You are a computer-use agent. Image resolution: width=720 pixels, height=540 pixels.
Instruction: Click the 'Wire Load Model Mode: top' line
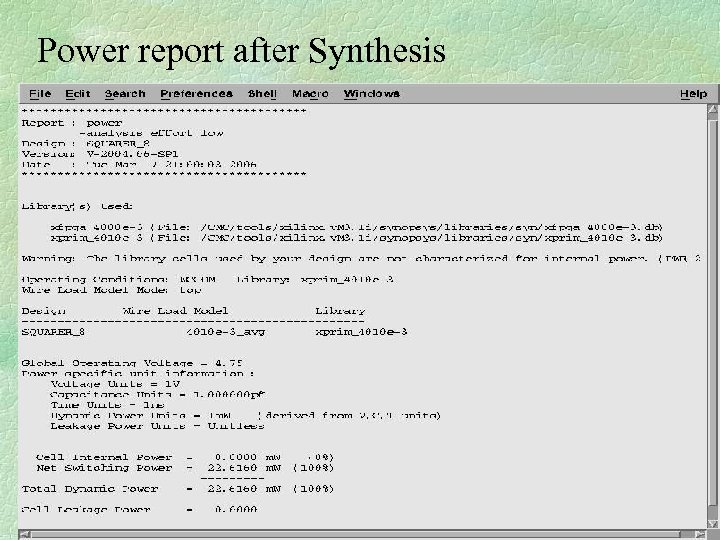pos(111,290)
